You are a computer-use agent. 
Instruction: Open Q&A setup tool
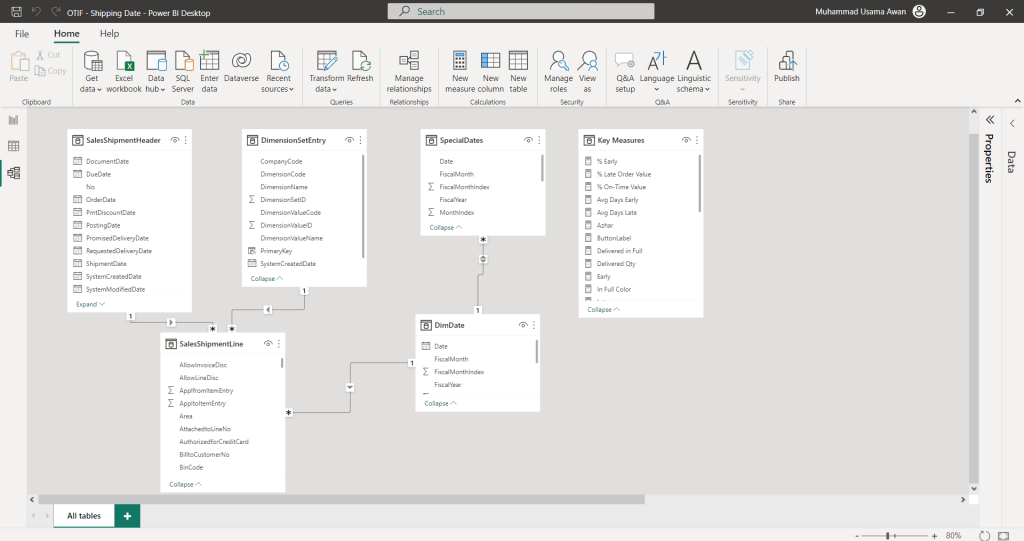(625, 60)
